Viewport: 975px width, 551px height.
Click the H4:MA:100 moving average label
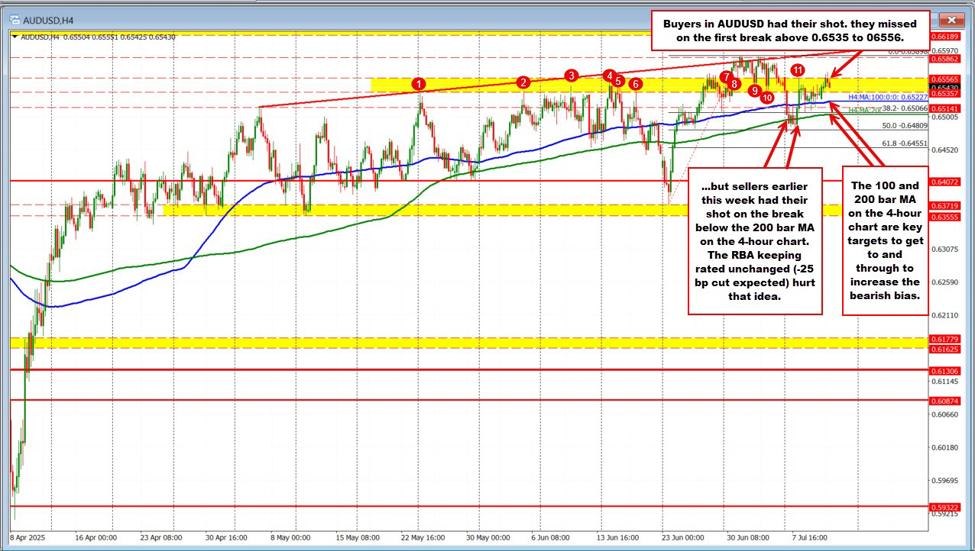coord(888,97)
